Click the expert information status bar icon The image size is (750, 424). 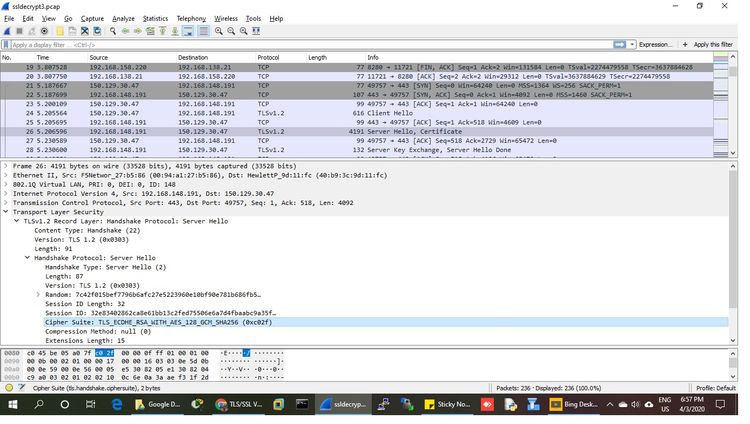tap(8, 387)
